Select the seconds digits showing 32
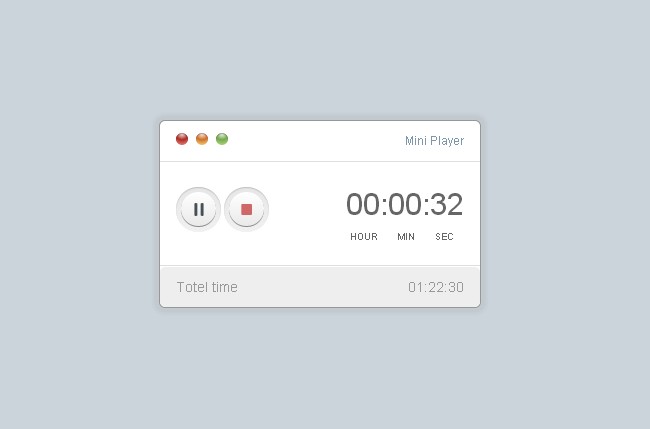The image size is (650, 429). click(x=446, y=204)
